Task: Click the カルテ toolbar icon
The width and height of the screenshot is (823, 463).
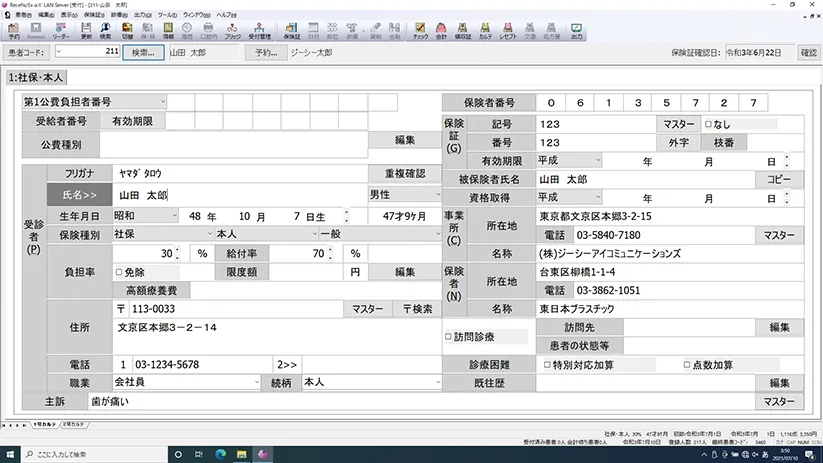Action: coord(486,30)
